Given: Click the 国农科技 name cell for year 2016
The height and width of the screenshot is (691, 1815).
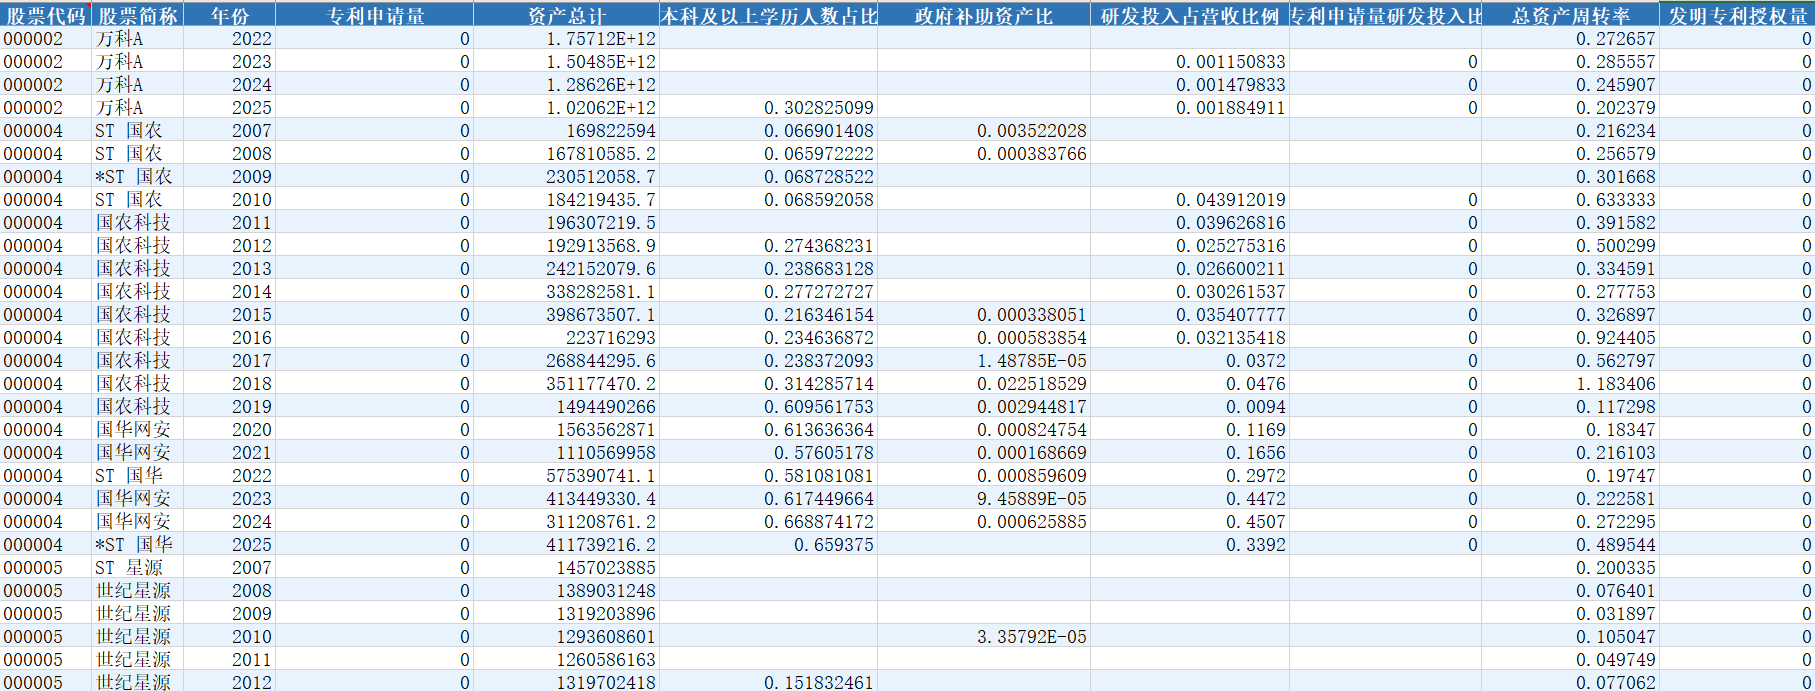Looking at the screenshot, I should (138, 337).
